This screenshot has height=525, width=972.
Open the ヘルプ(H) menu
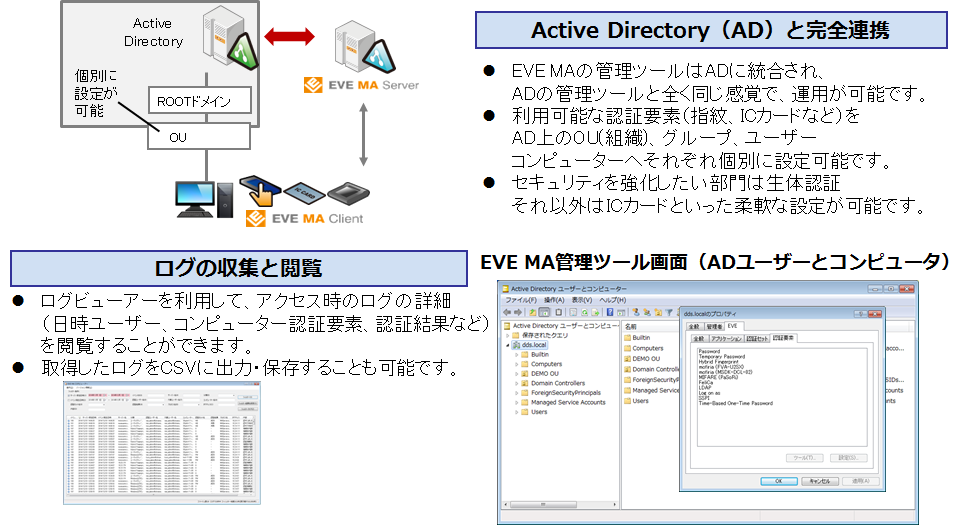tap(612, 300)
